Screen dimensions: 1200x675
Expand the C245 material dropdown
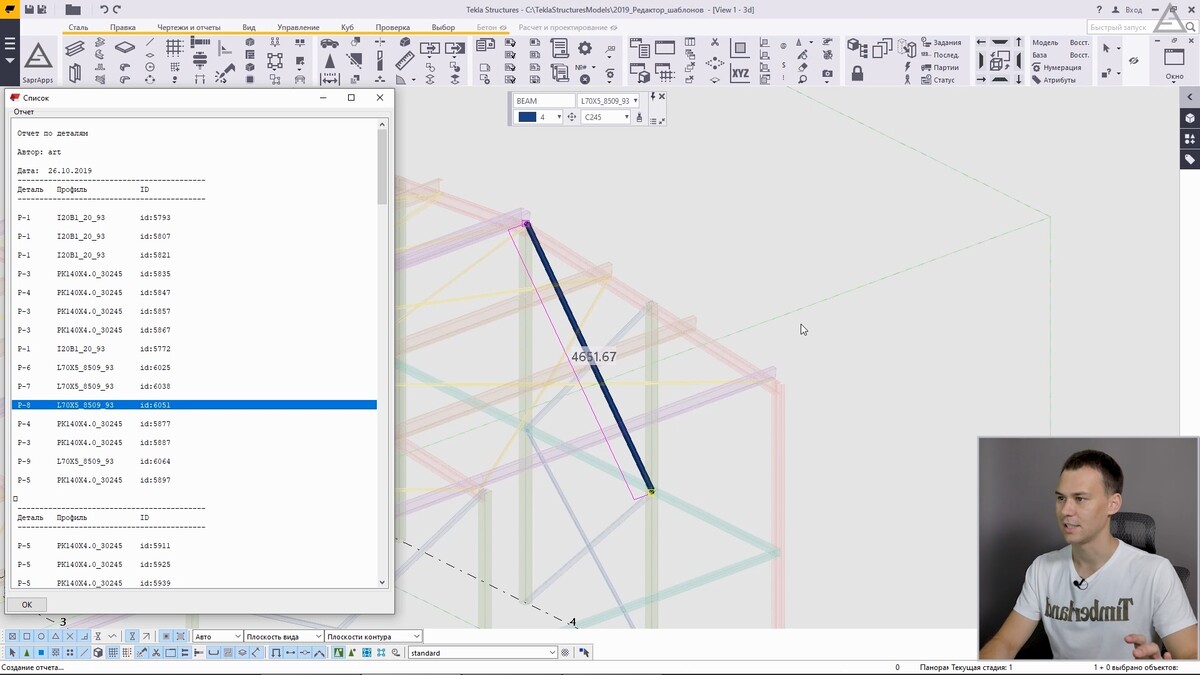[x=626, y=117]
